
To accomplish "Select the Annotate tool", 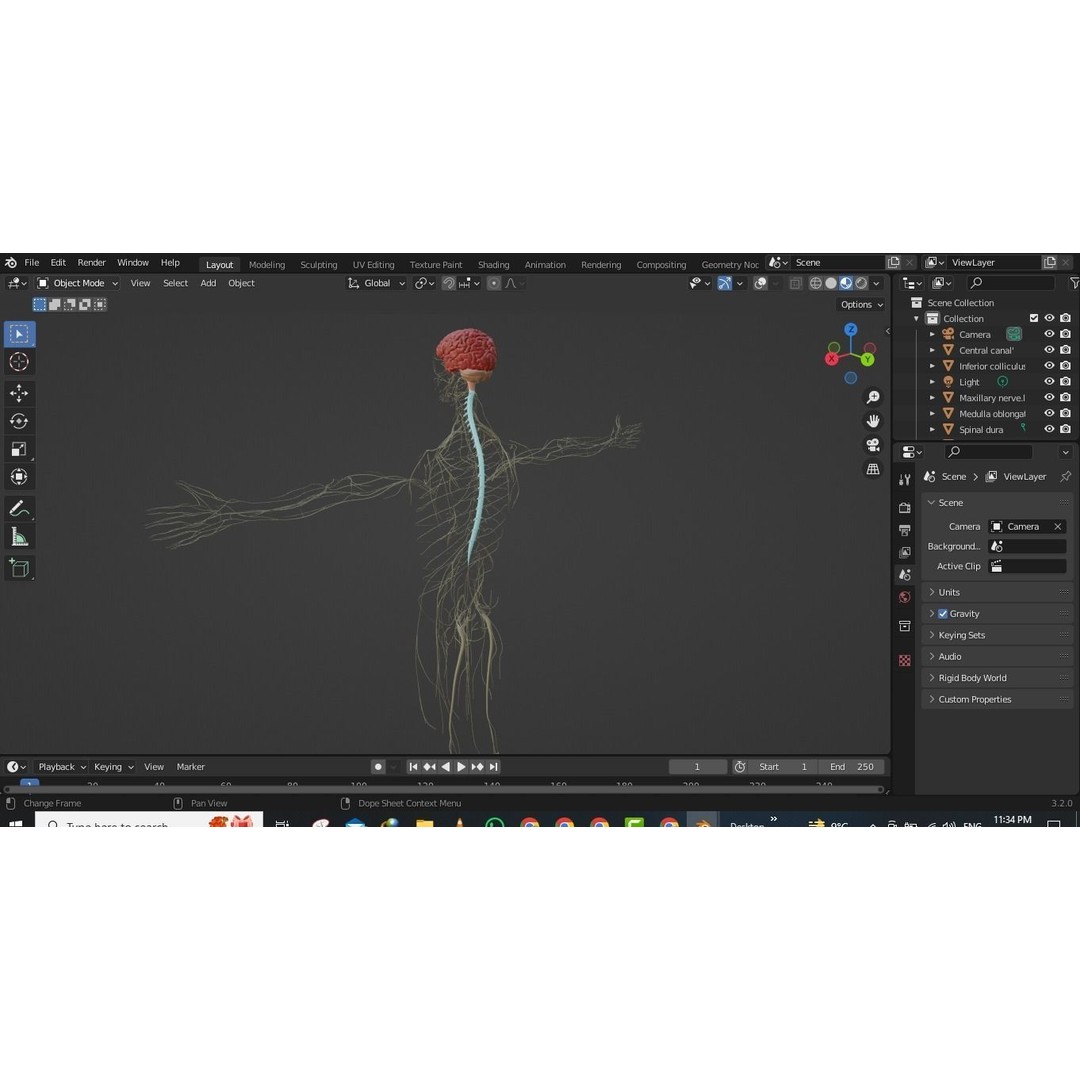I will [x=18, y=508].
